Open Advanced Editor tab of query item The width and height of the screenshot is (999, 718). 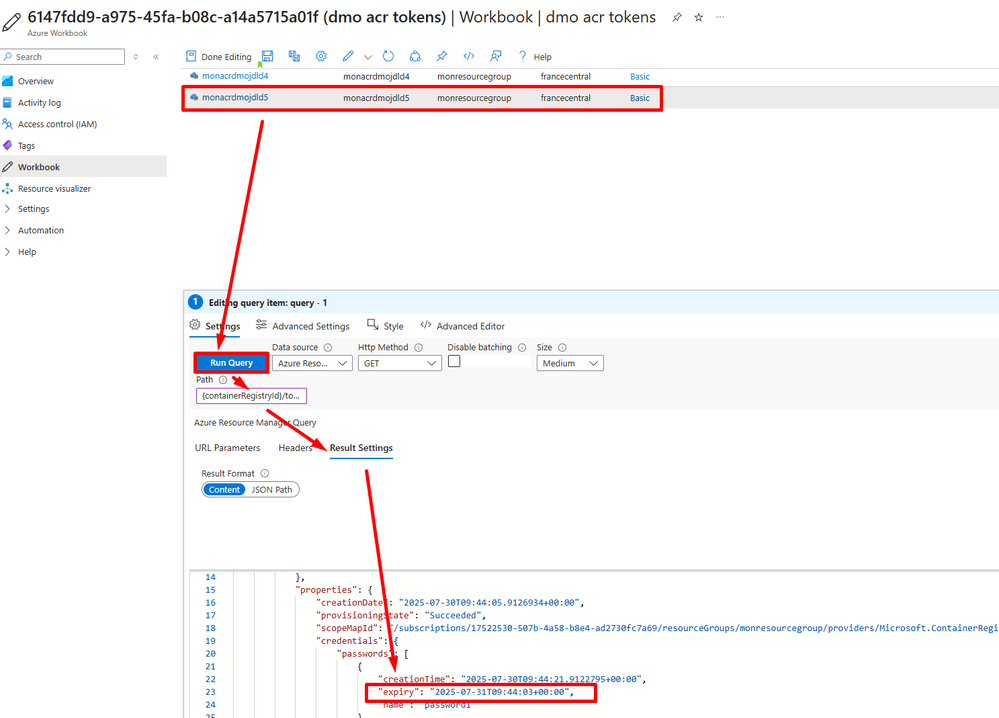[463, 326]
